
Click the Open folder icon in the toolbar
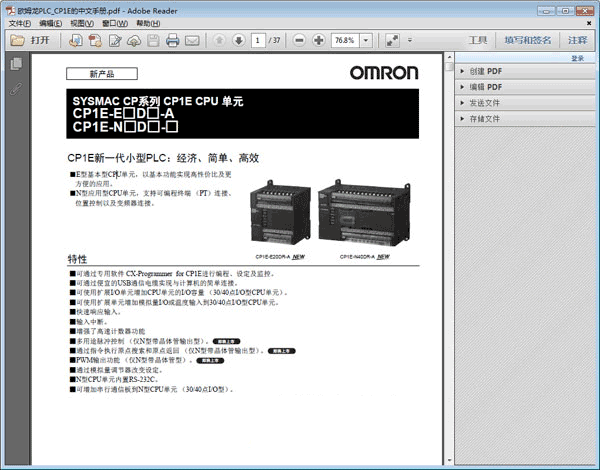(x=17, y=40)
